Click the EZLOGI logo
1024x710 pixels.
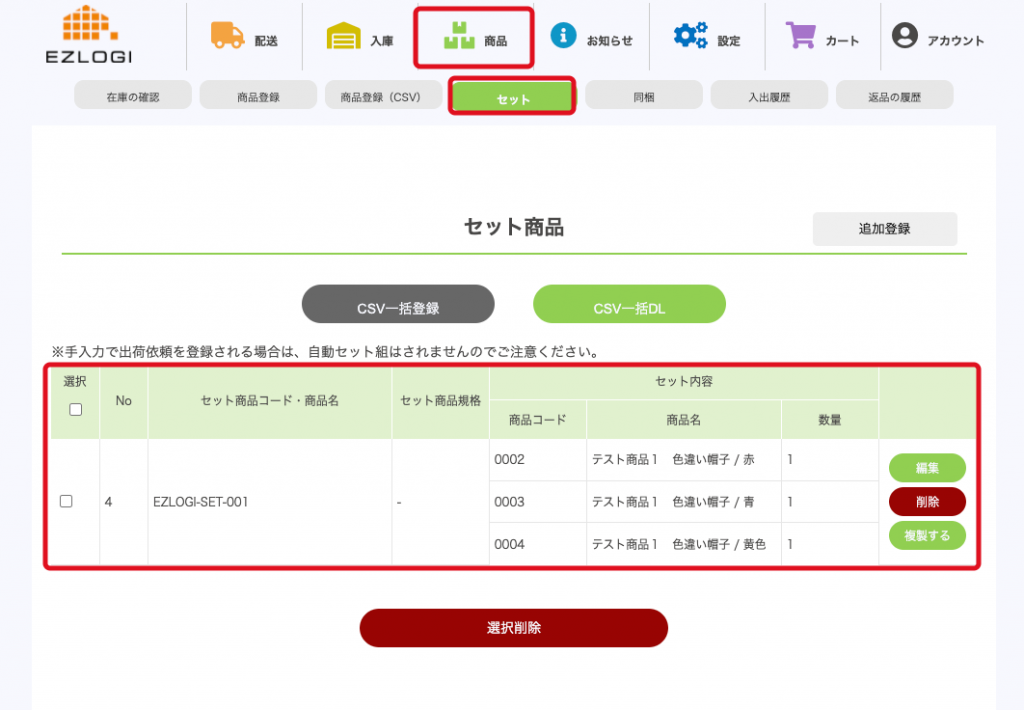coord(89,36)
